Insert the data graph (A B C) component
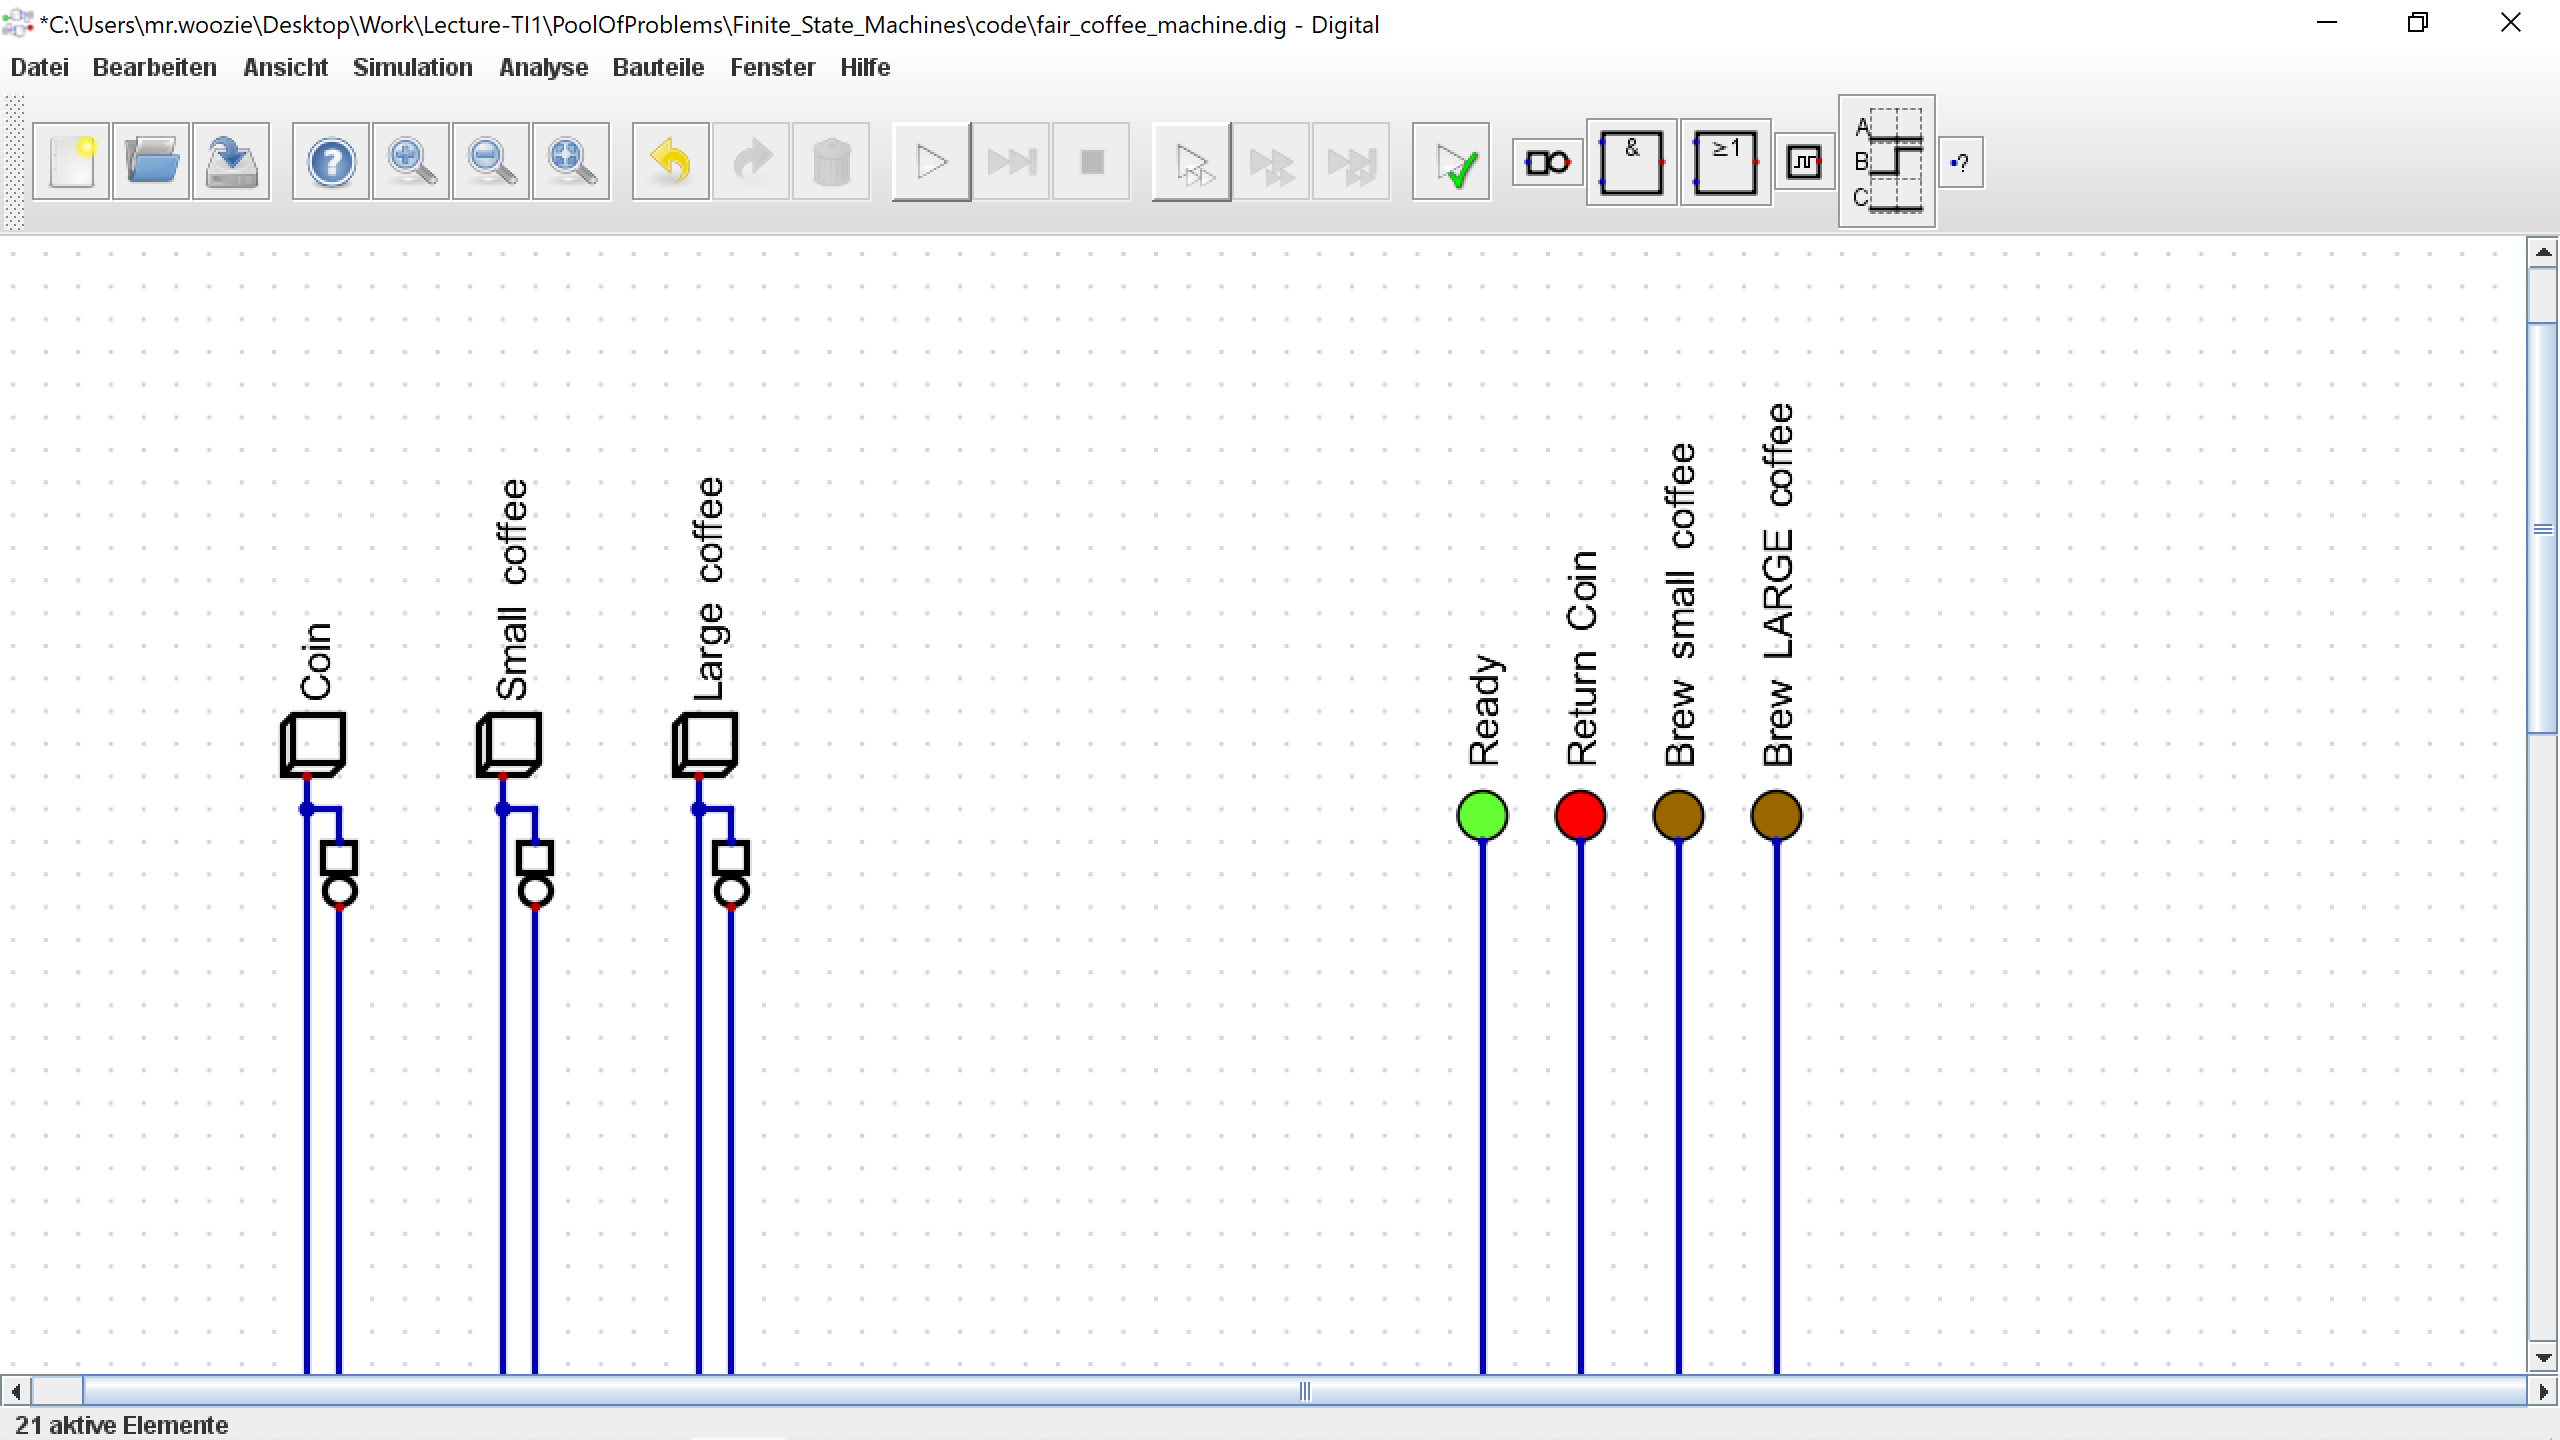The image size is (2560, 1440). 1887,162
